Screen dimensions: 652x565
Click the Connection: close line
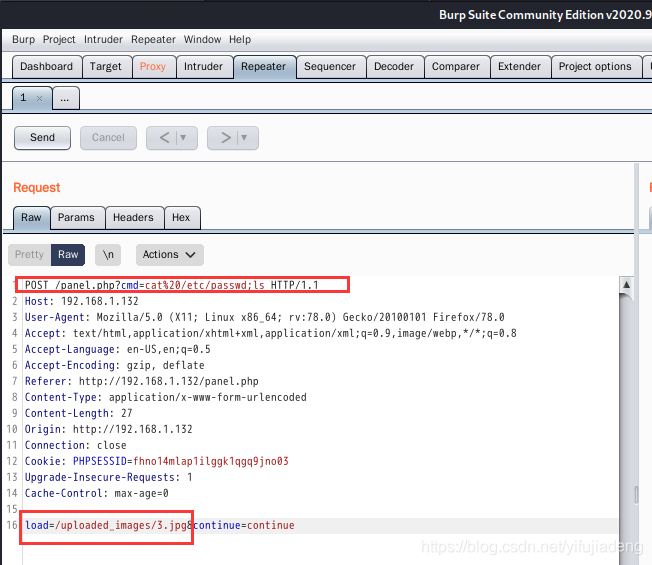click(76, 445)
